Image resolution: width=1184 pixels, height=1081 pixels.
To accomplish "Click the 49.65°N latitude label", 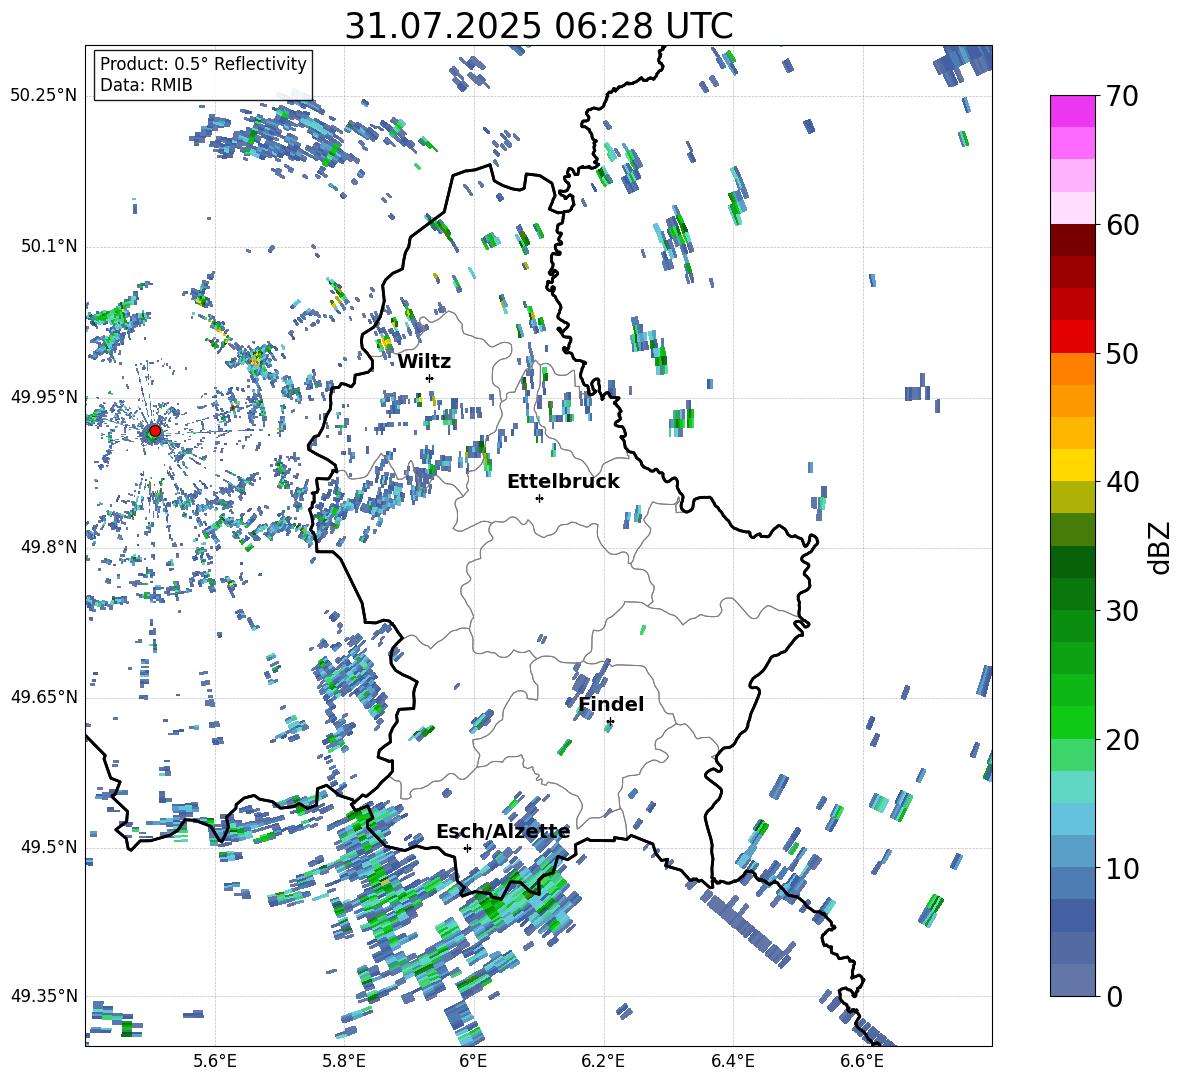I will (44, 696).
